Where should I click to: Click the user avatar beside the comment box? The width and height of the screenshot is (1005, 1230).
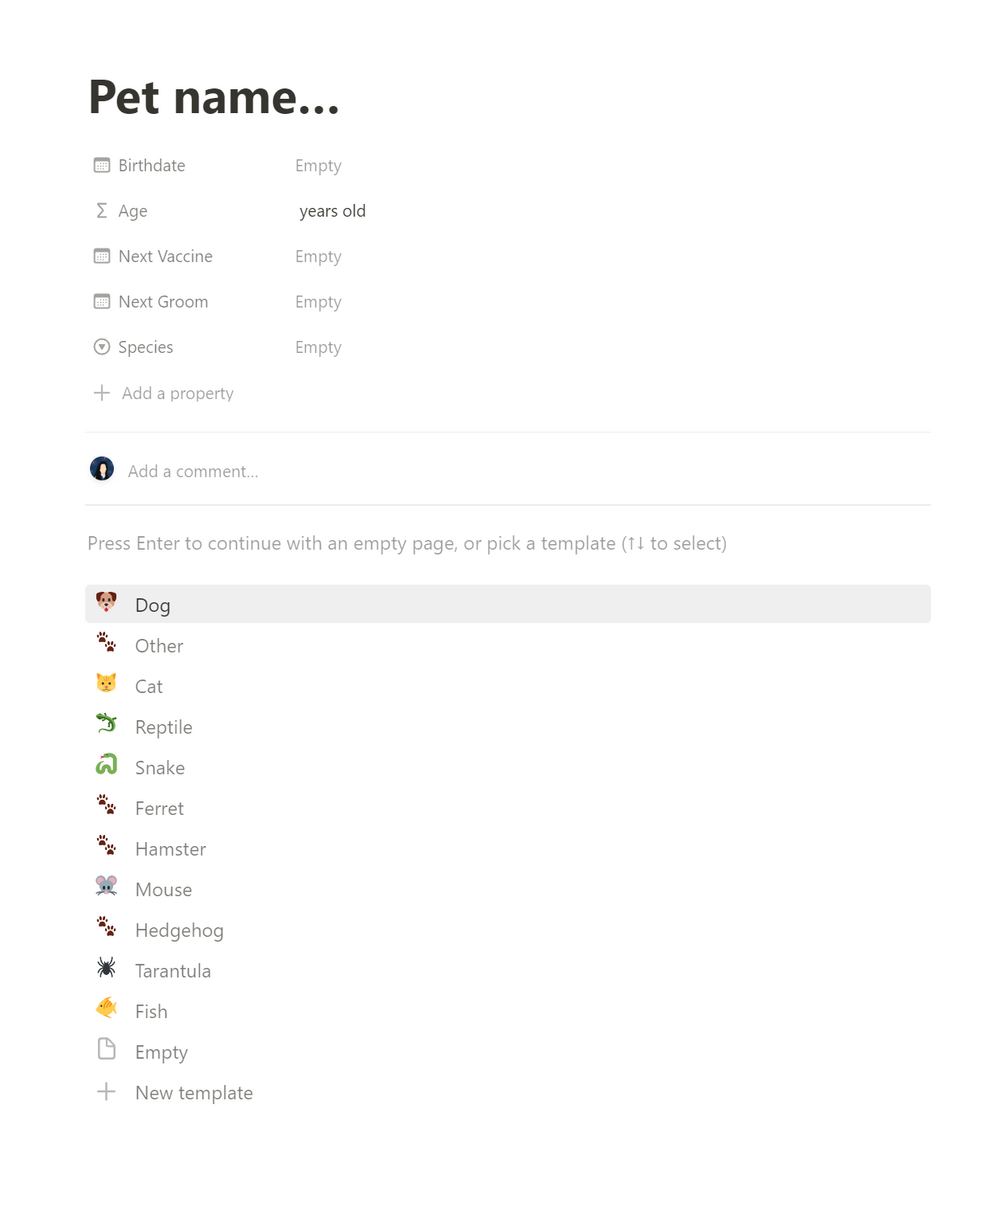pyautogui.click(x=102, y=469)
